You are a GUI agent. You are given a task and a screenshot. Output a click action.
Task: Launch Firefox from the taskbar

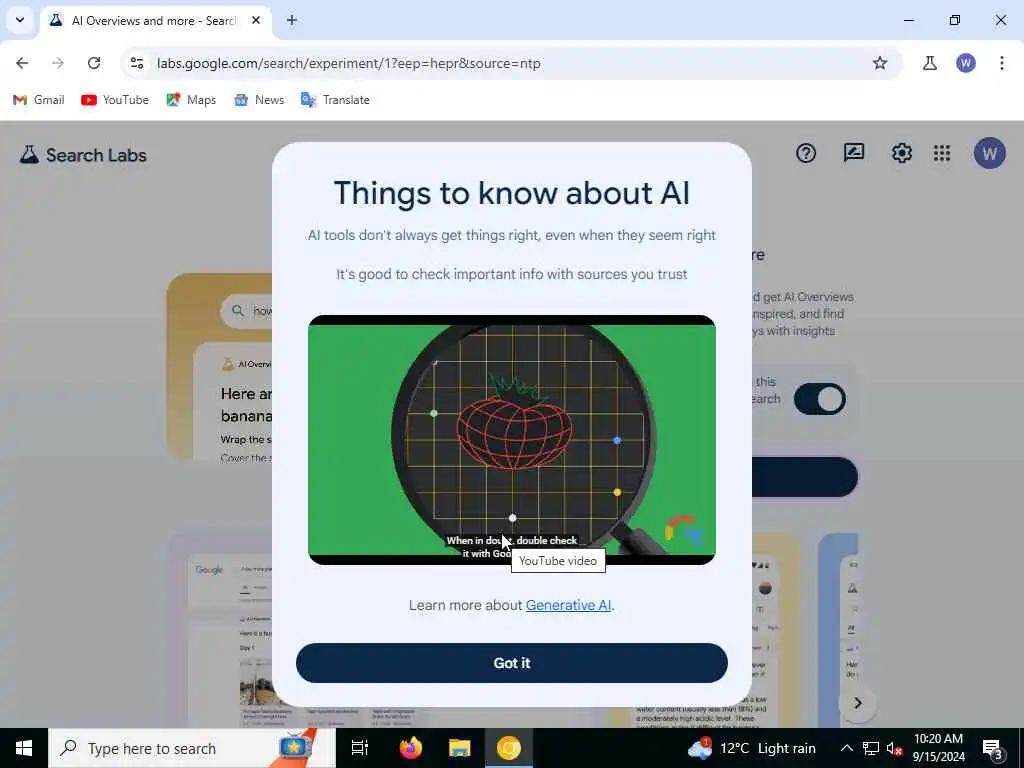[410, 748]
